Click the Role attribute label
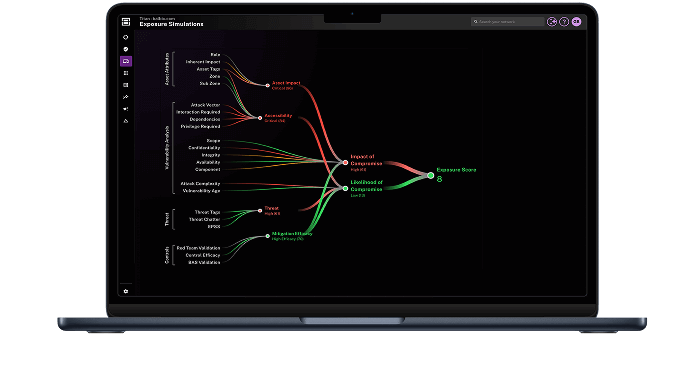 tap(215, 55)
